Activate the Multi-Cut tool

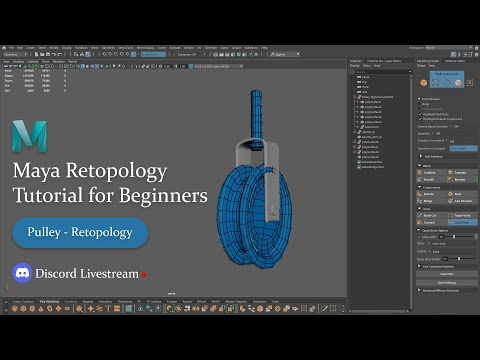tap(431, 215)
